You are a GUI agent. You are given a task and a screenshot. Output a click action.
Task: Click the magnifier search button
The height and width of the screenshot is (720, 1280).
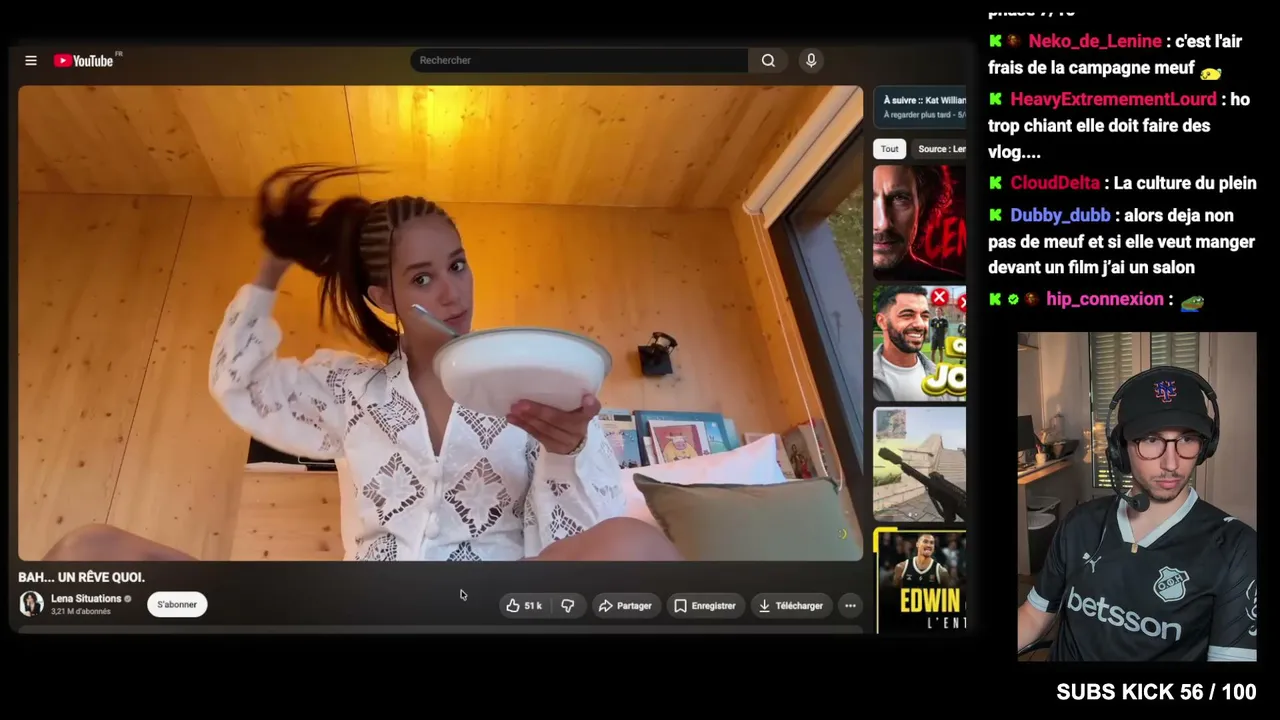768,61
